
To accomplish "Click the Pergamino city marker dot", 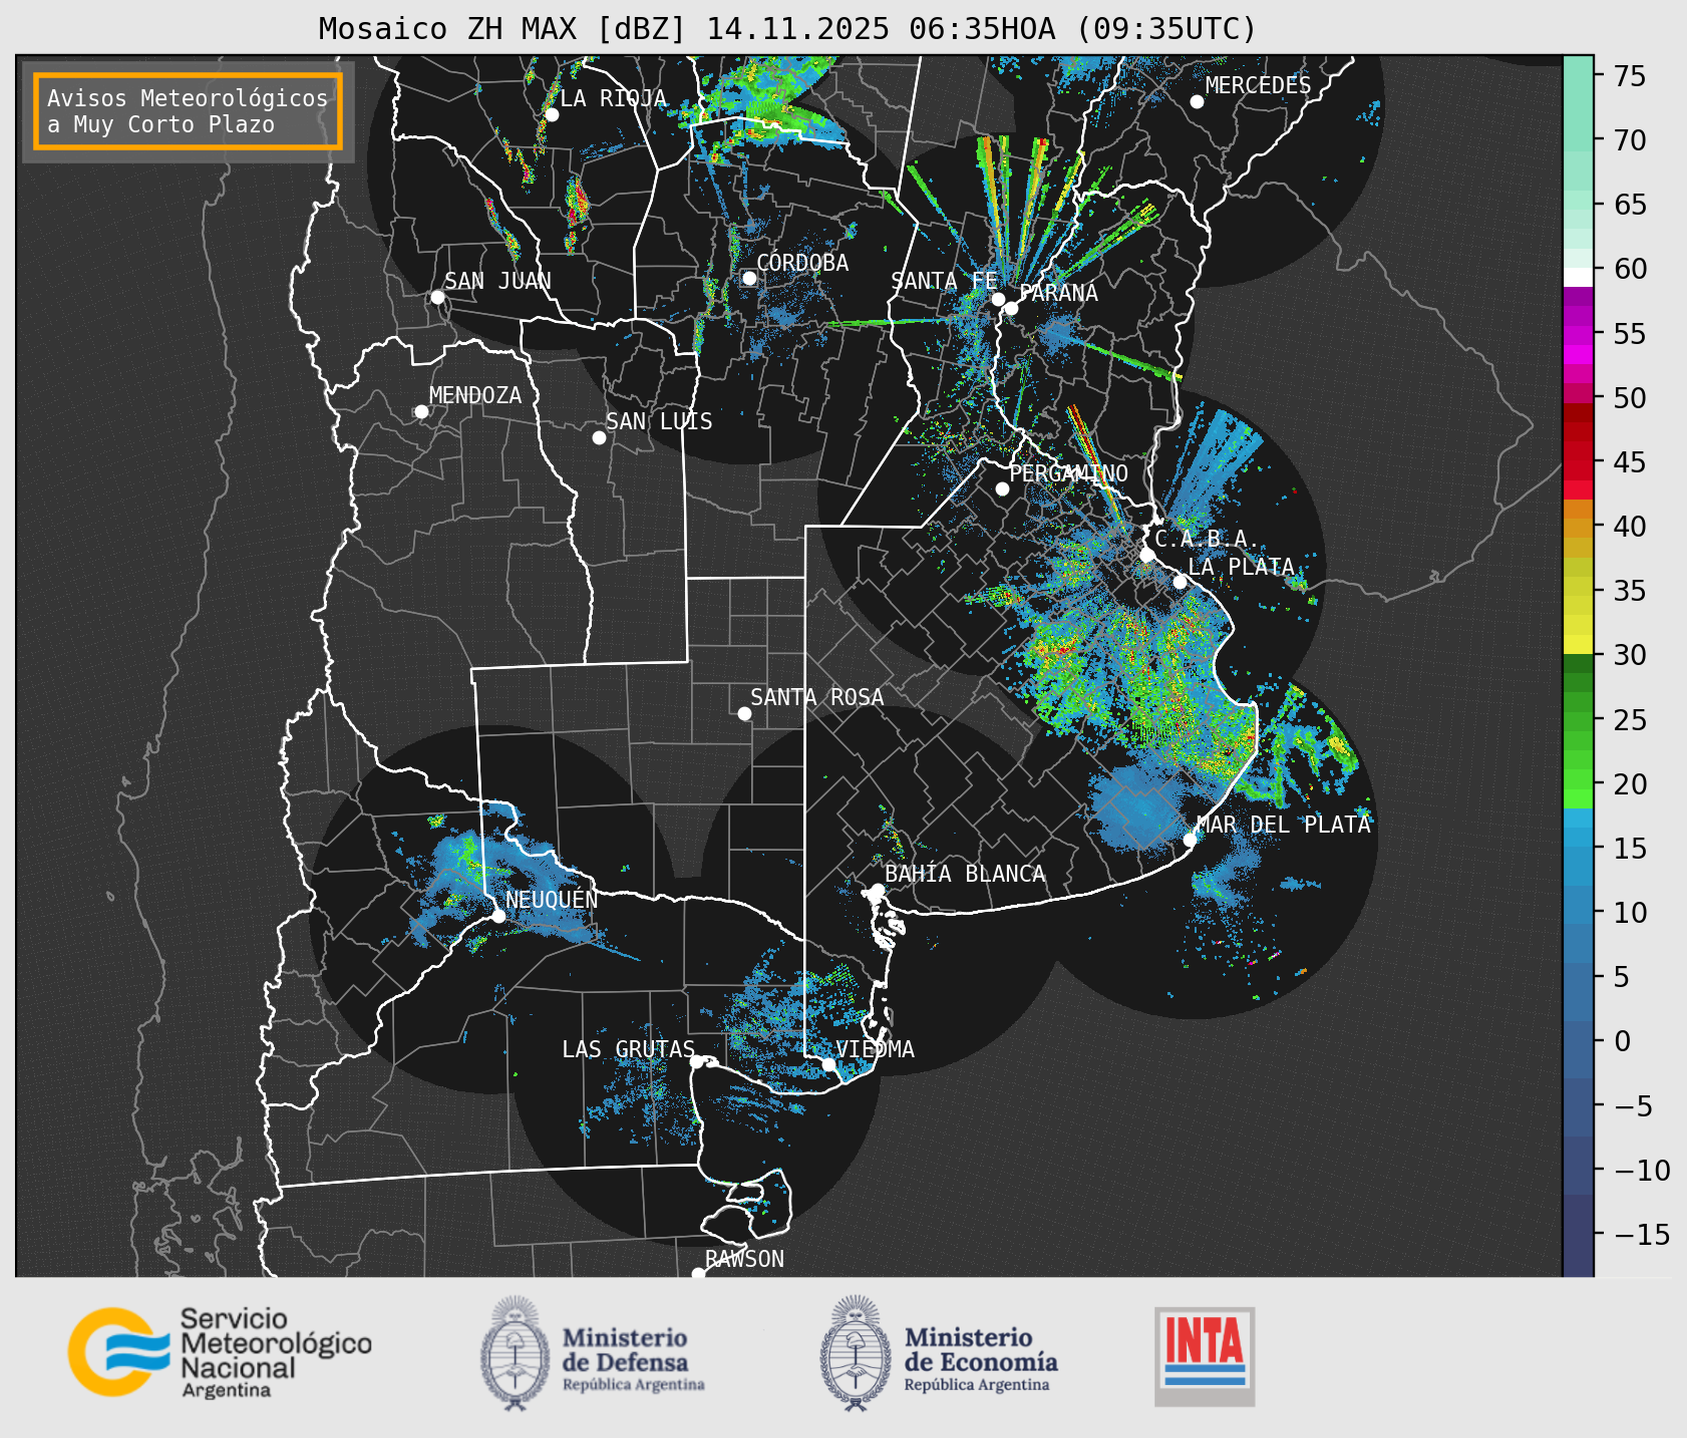I will pyautogui.click(x=1002, y=489).
